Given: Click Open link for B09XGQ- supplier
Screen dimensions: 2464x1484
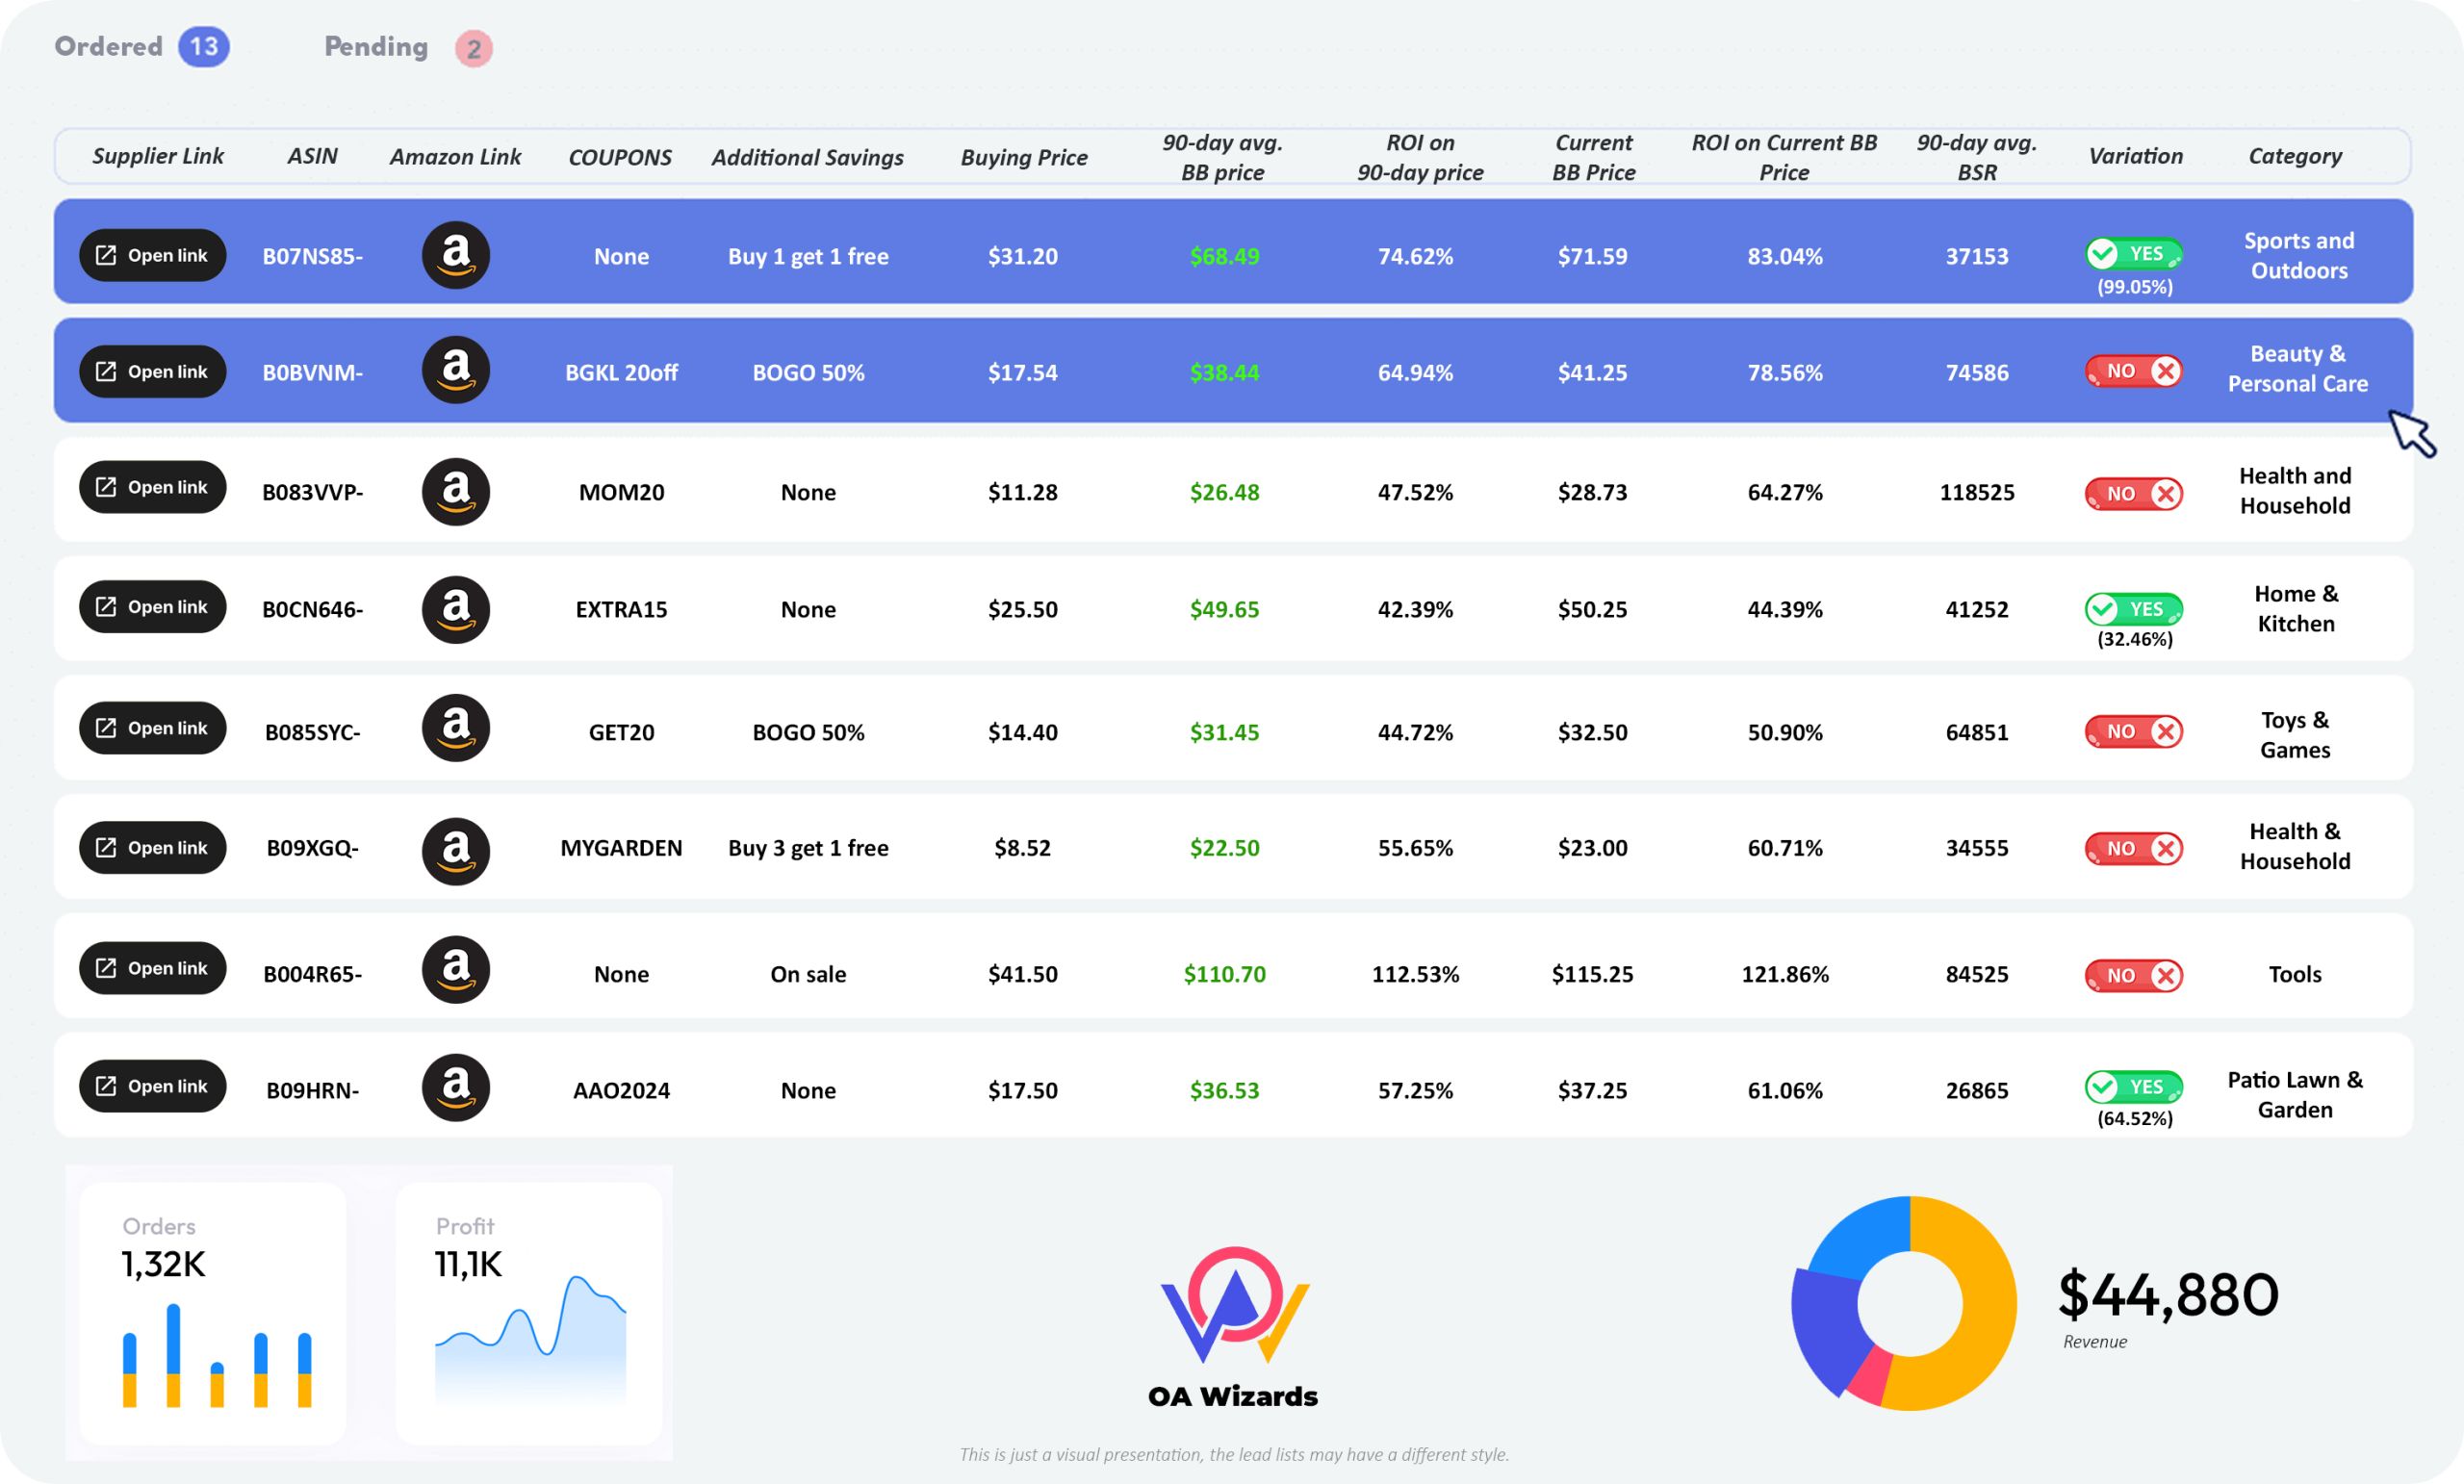Looking at the screenshot, I should click(152, 847).
